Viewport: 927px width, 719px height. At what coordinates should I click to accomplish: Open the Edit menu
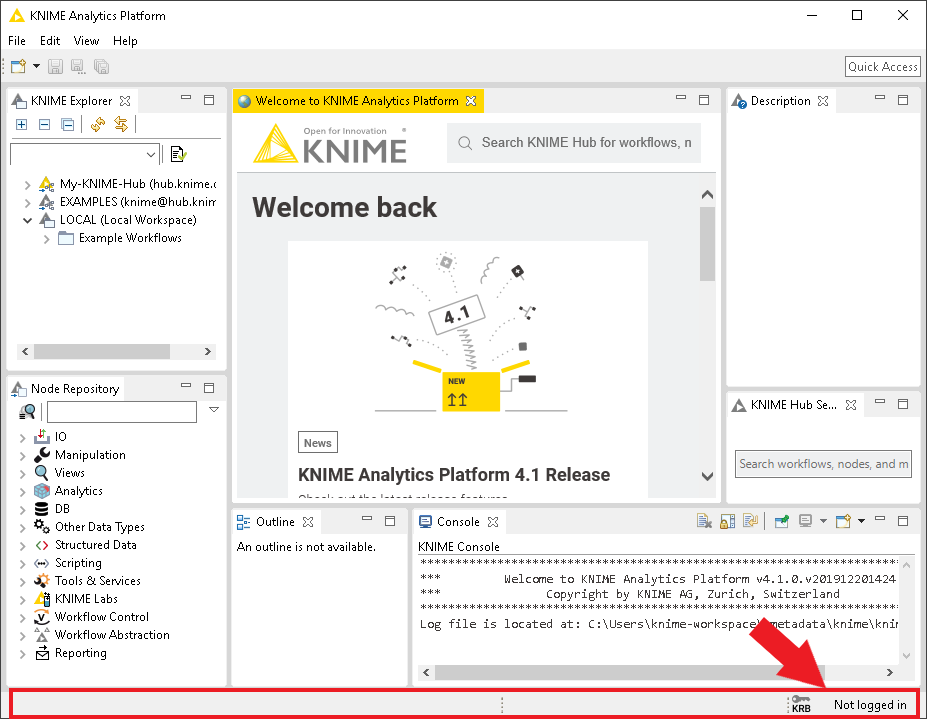pyautogui.click(x=50, y=41)
